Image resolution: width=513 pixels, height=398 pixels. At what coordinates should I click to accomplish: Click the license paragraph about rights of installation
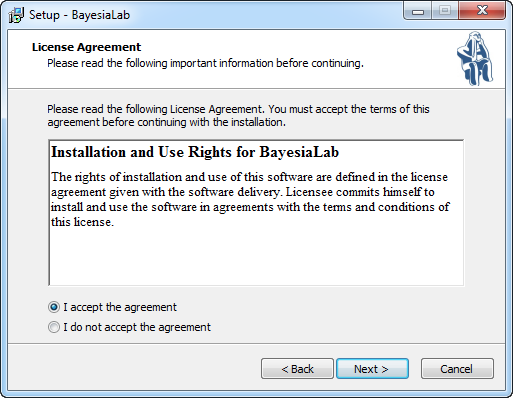coord(250,199)
